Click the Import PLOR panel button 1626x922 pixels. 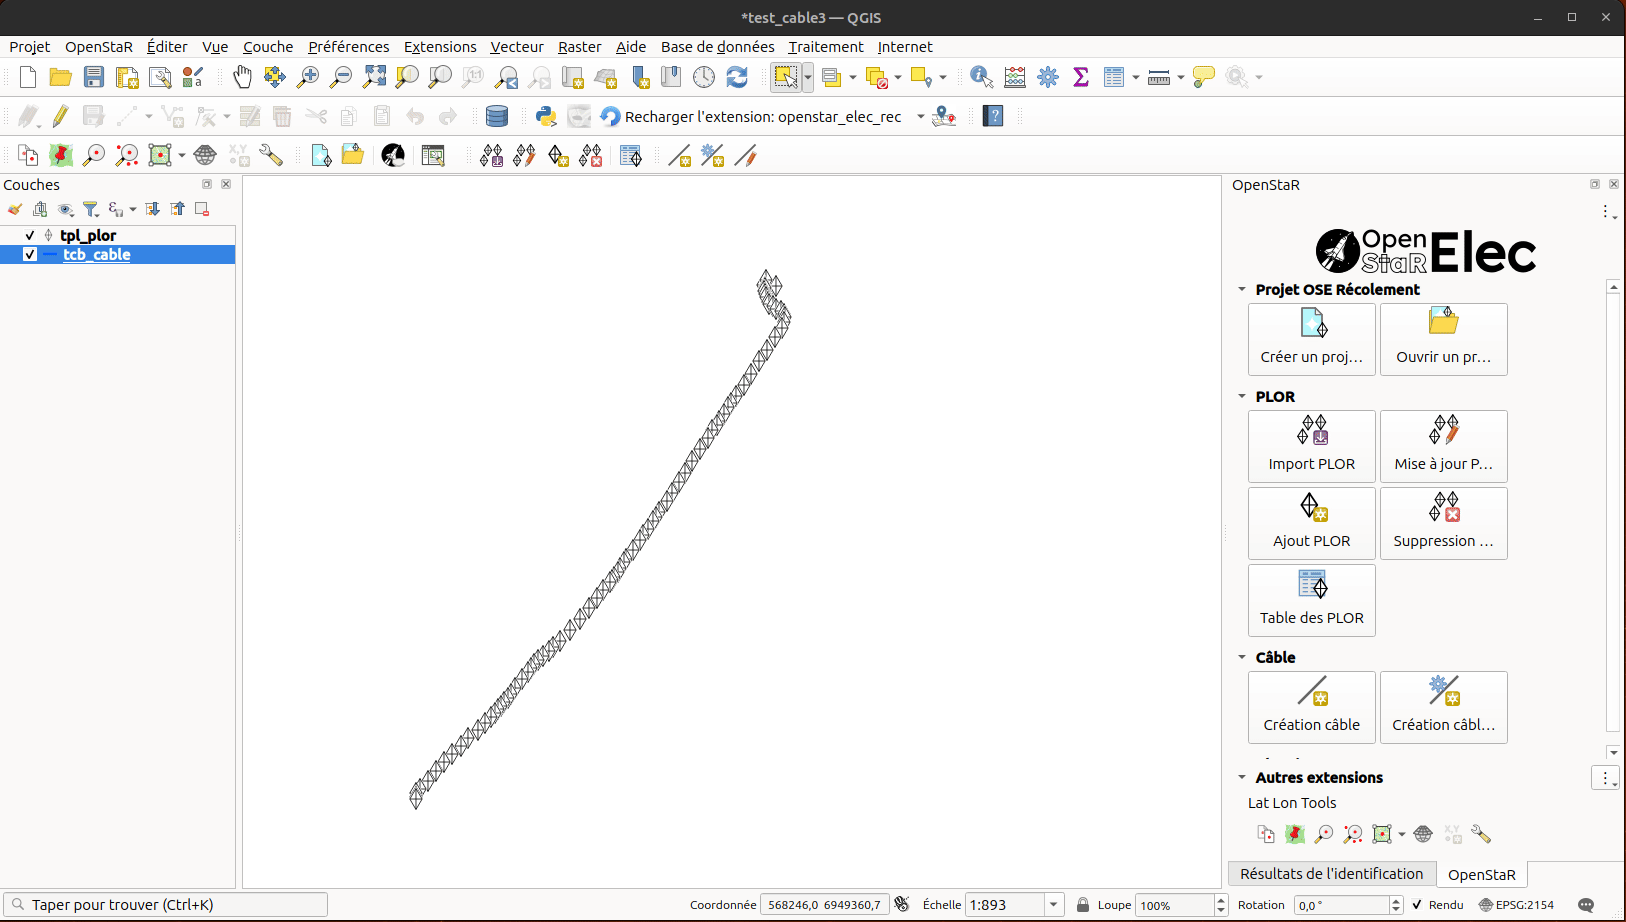[x=1312, y=447]
